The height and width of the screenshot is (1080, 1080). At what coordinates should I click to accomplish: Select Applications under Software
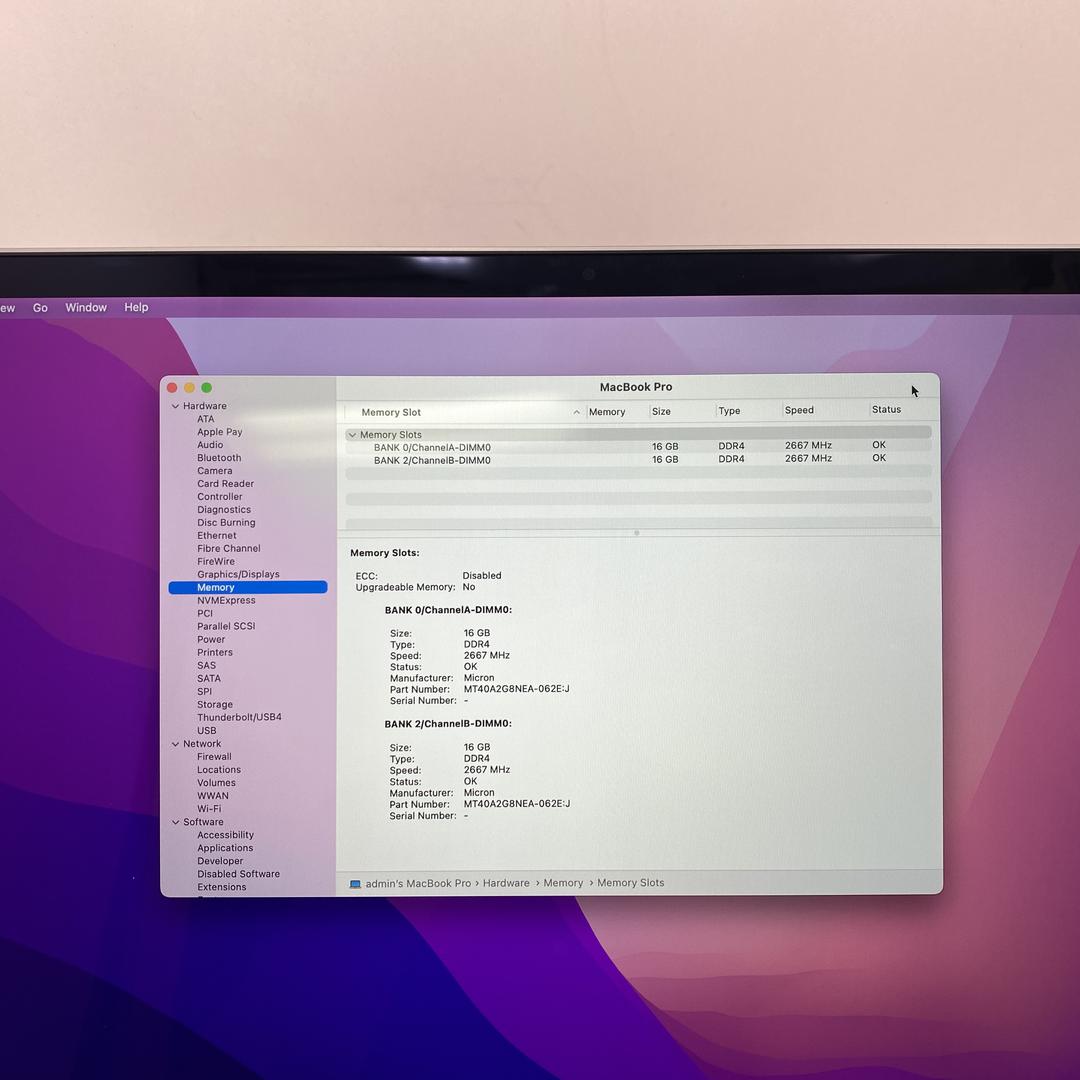pyautogui.click(x=225, y=848)
